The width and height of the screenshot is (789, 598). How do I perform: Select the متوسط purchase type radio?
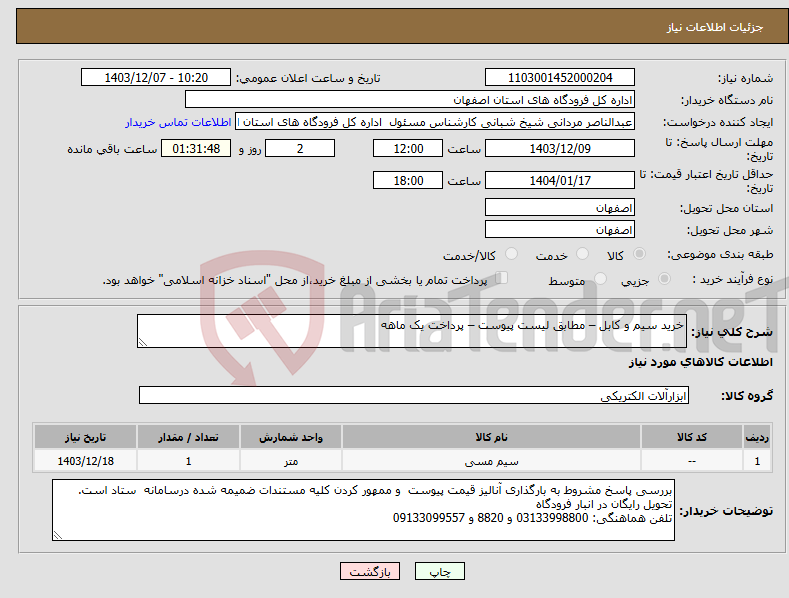(600, 278)
